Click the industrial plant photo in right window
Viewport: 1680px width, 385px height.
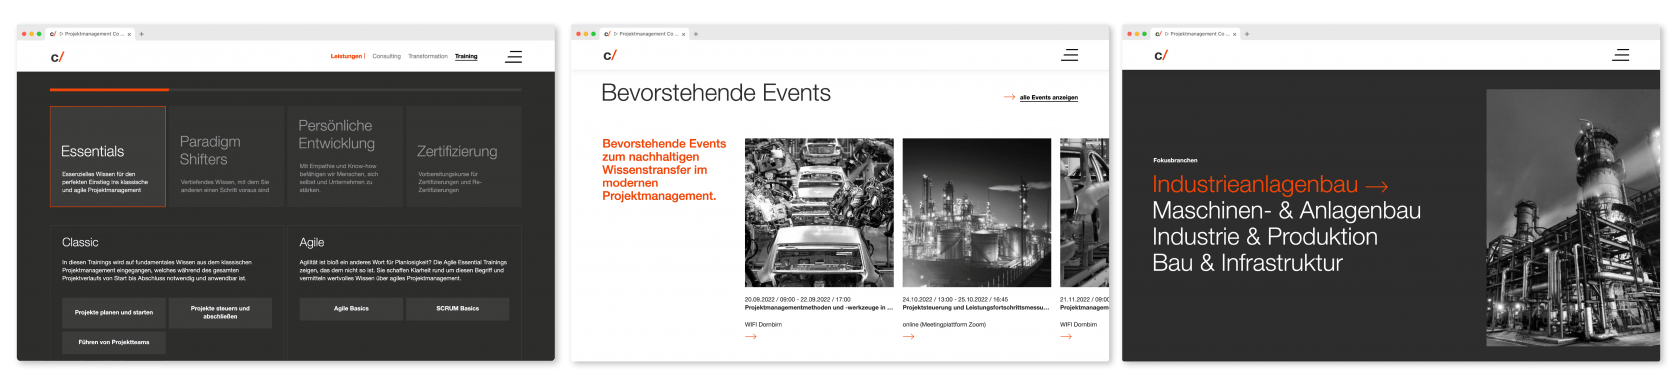1572,218
